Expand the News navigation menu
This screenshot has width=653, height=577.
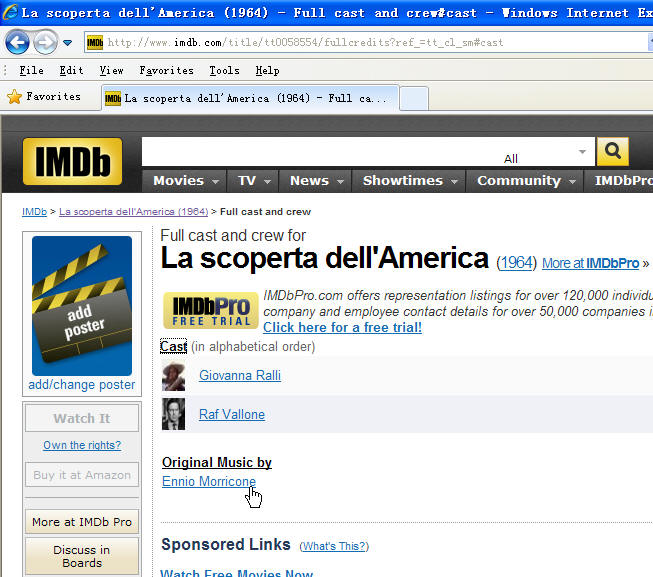click(x=316, y=181)
